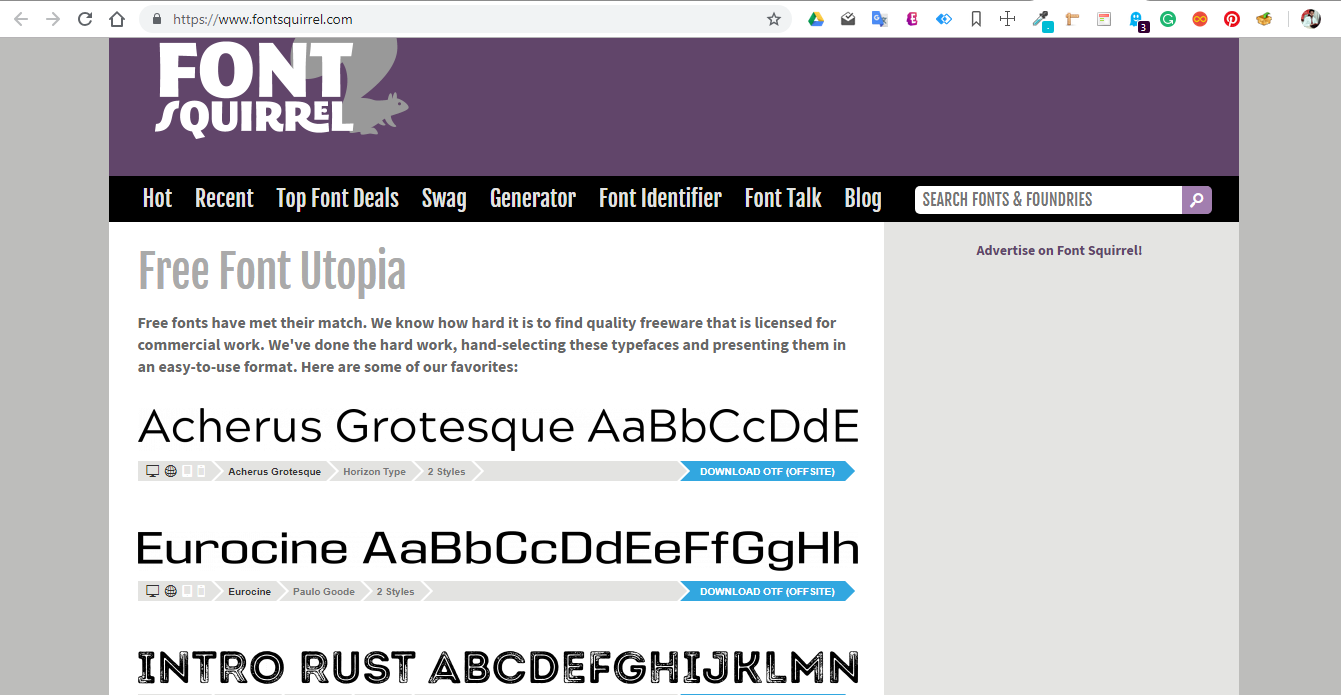Click the Acherus Grotesque font sample
Screen dimensions: 1341x695
[x=498, y=427]
